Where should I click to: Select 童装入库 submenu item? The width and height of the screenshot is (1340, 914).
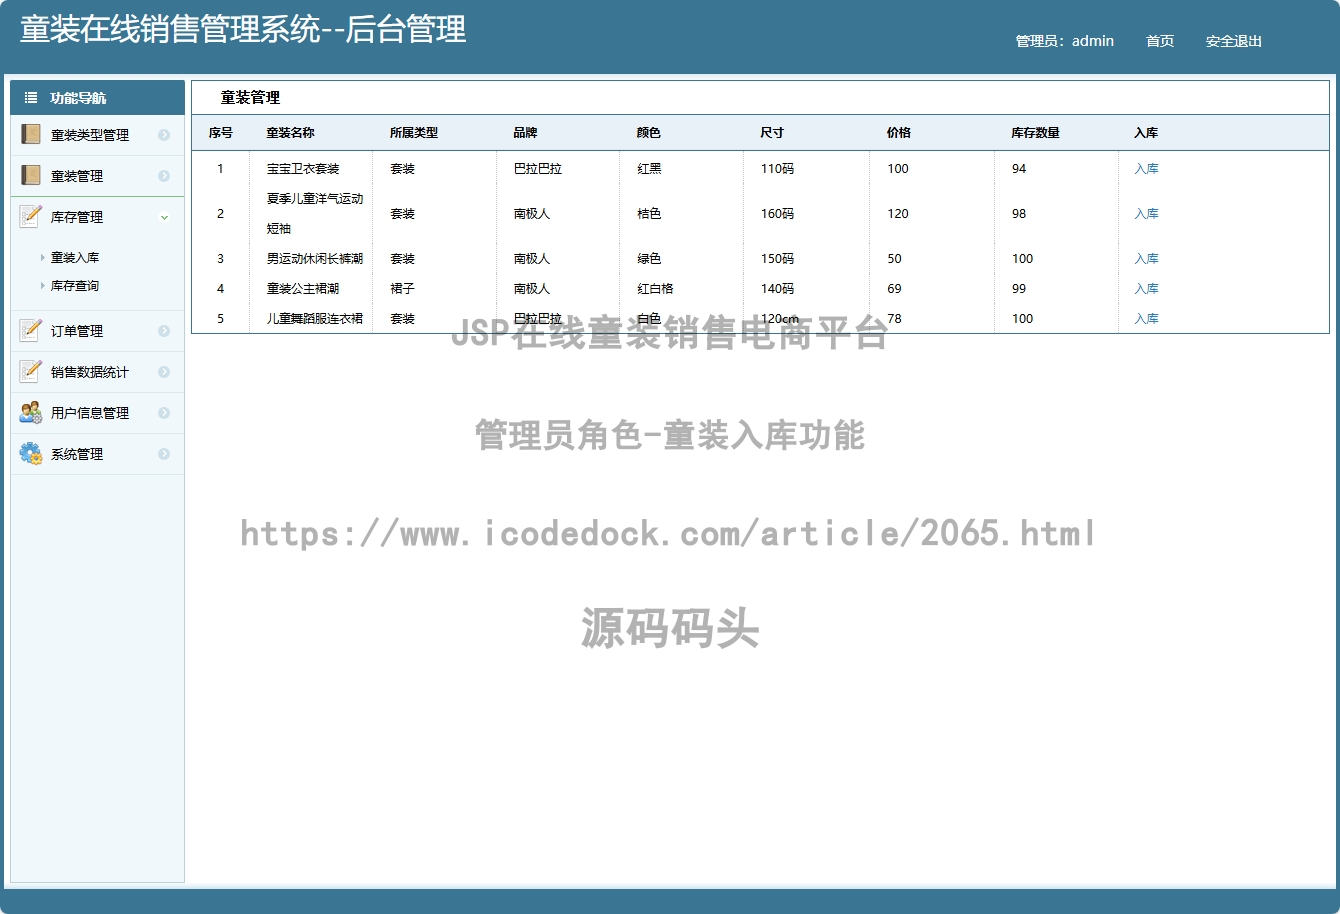tap(75, 258)
